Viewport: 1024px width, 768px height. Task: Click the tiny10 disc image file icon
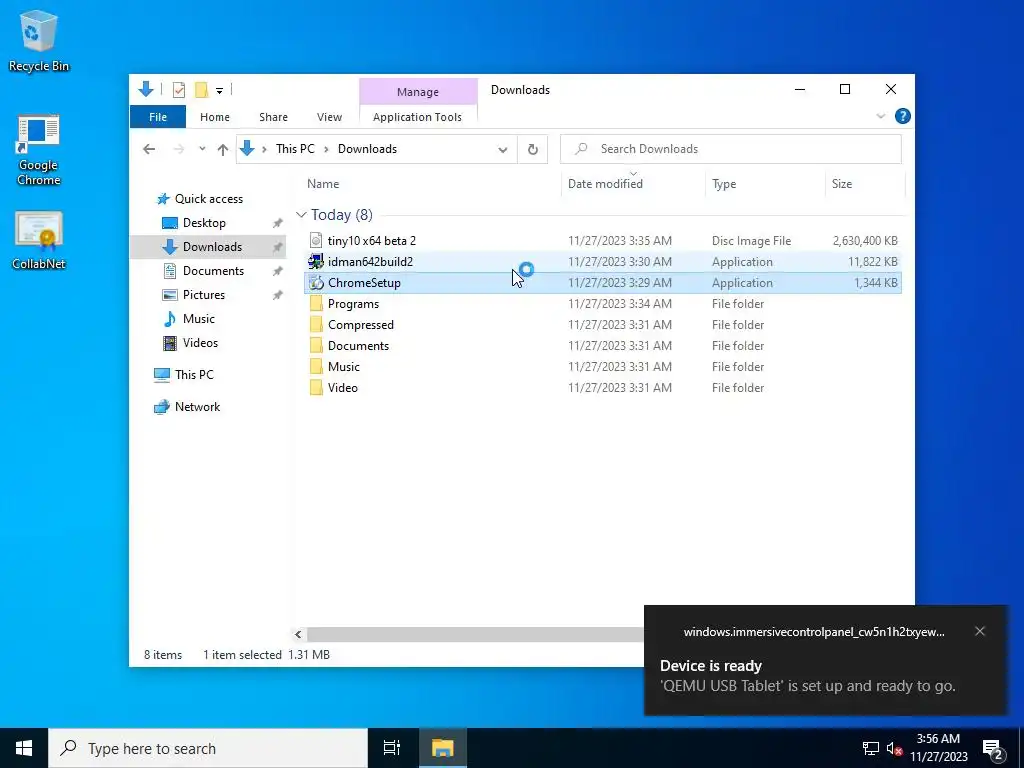pos(316,241)
